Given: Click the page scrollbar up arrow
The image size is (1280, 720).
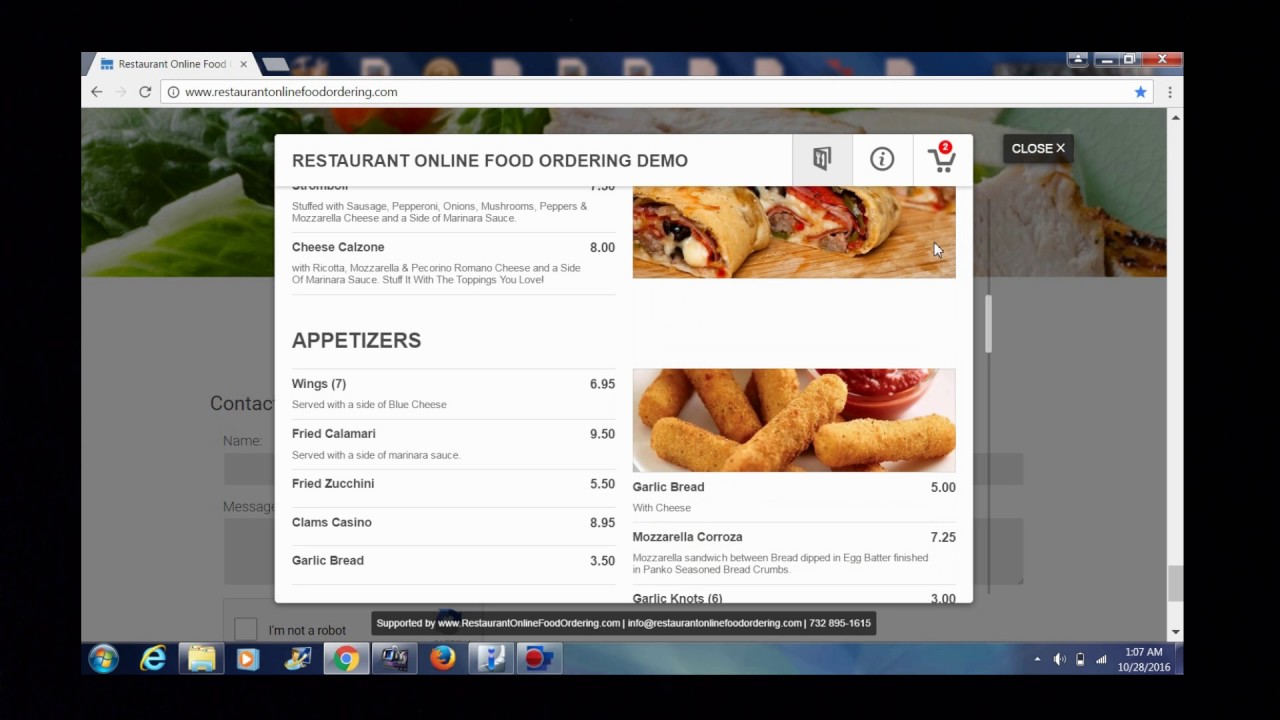Looking at the screenshot, I should click(x=1175, y=117).
